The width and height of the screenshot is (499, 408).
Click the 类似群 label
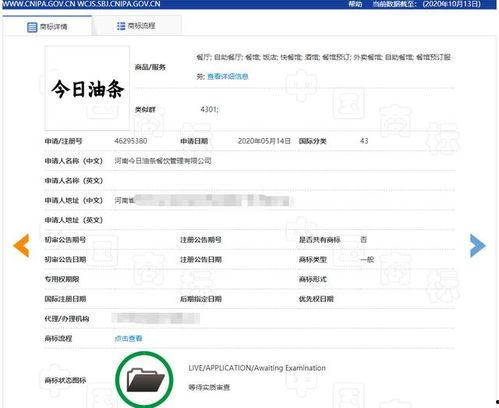(x=145, y=109)
